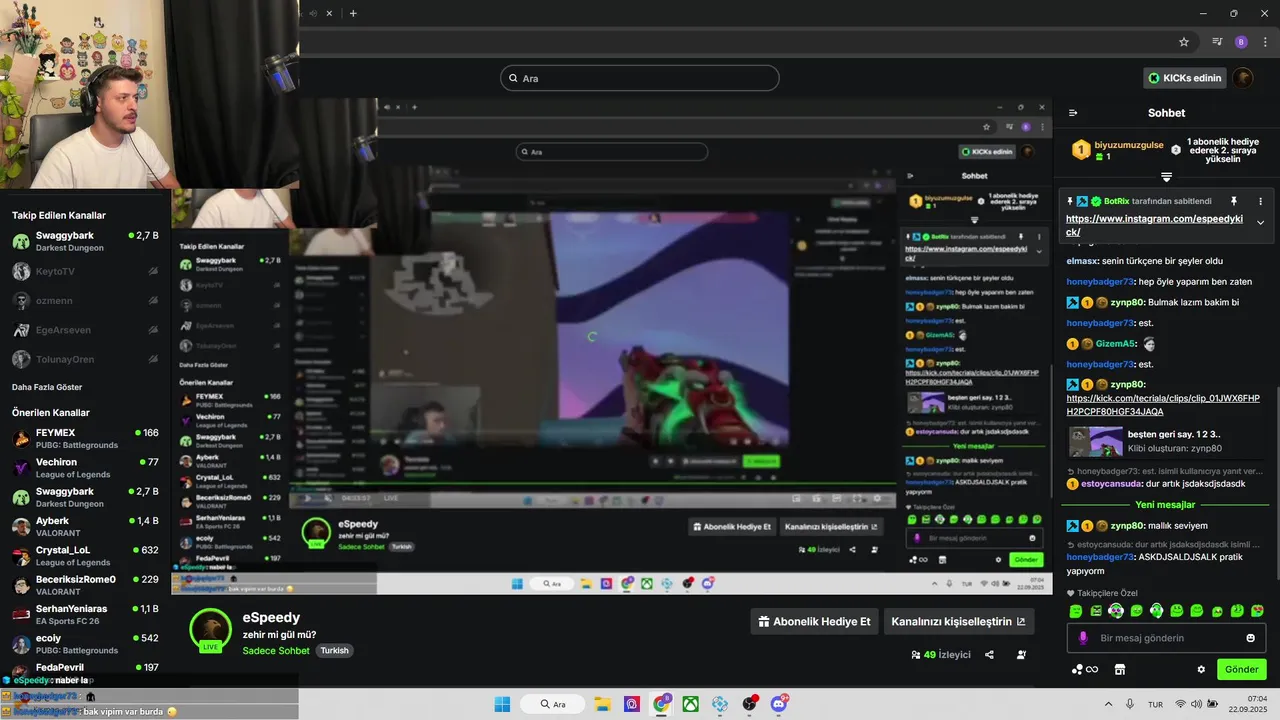Open the ozmenn followed channel
The width and height of the screenshot is (1280, 720).
tap(85, 300)
